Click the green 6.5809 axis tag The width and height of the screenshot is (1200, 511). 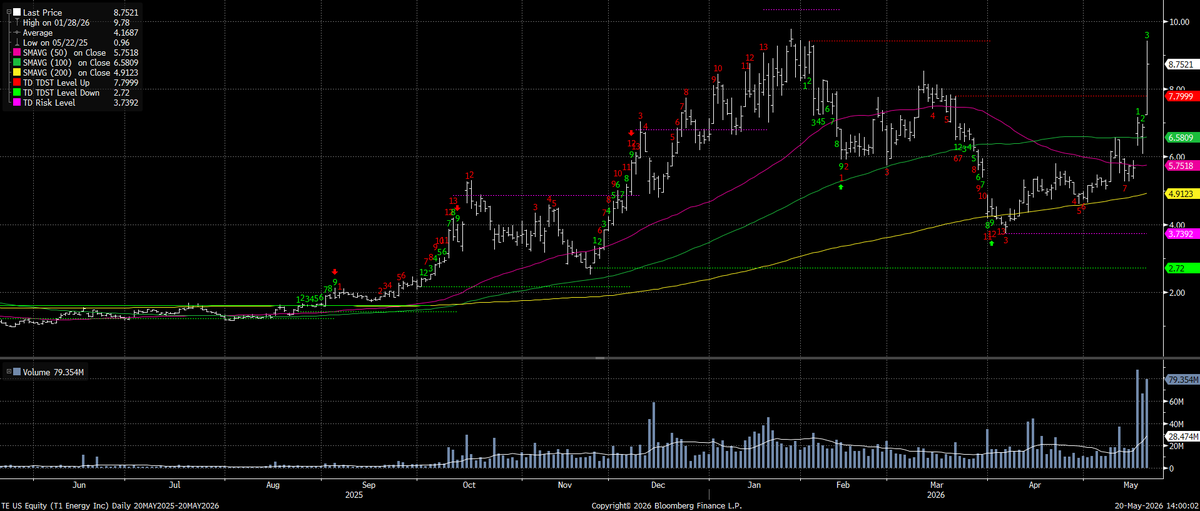(1181, 137)
